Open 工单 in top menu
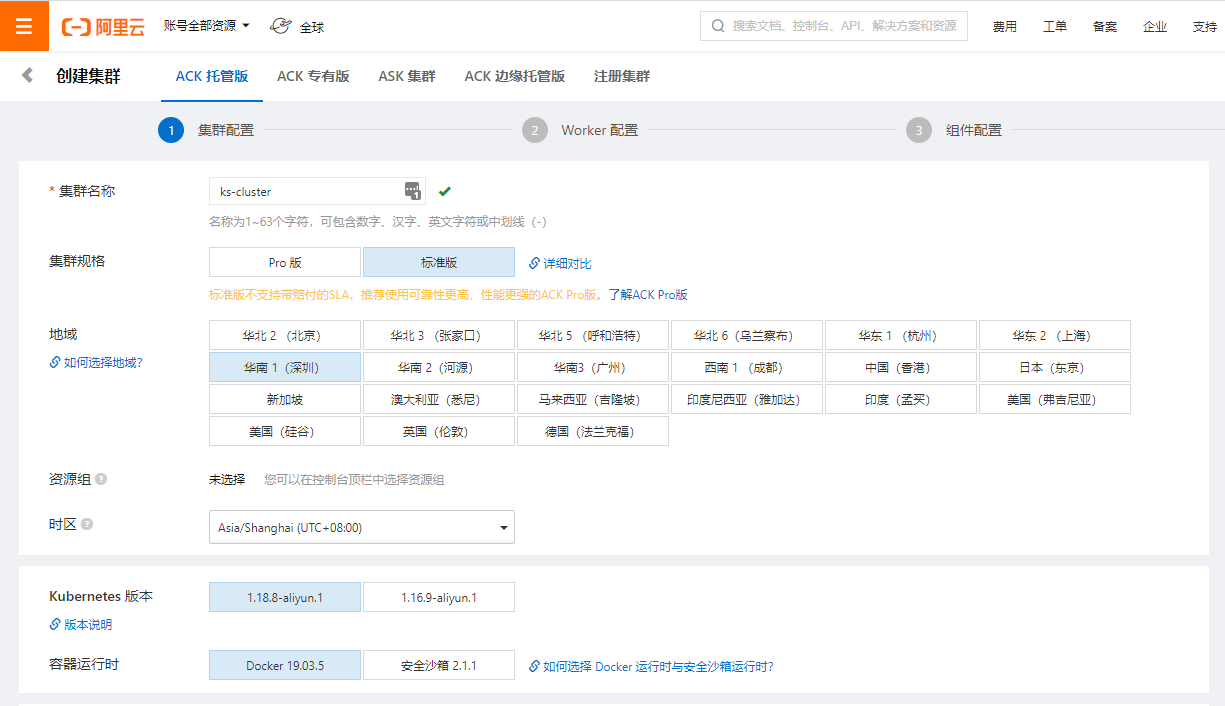 (1055, 27)
